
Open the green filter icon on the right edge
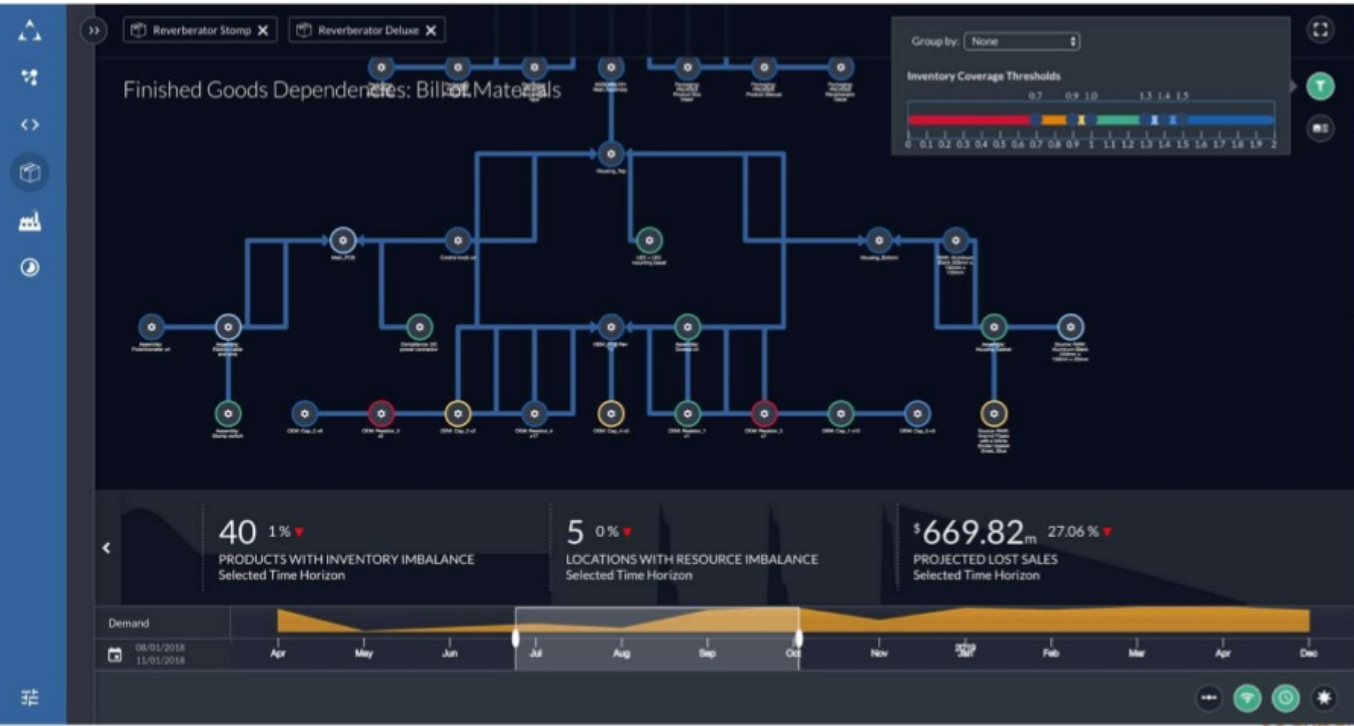coord(1319,87)
